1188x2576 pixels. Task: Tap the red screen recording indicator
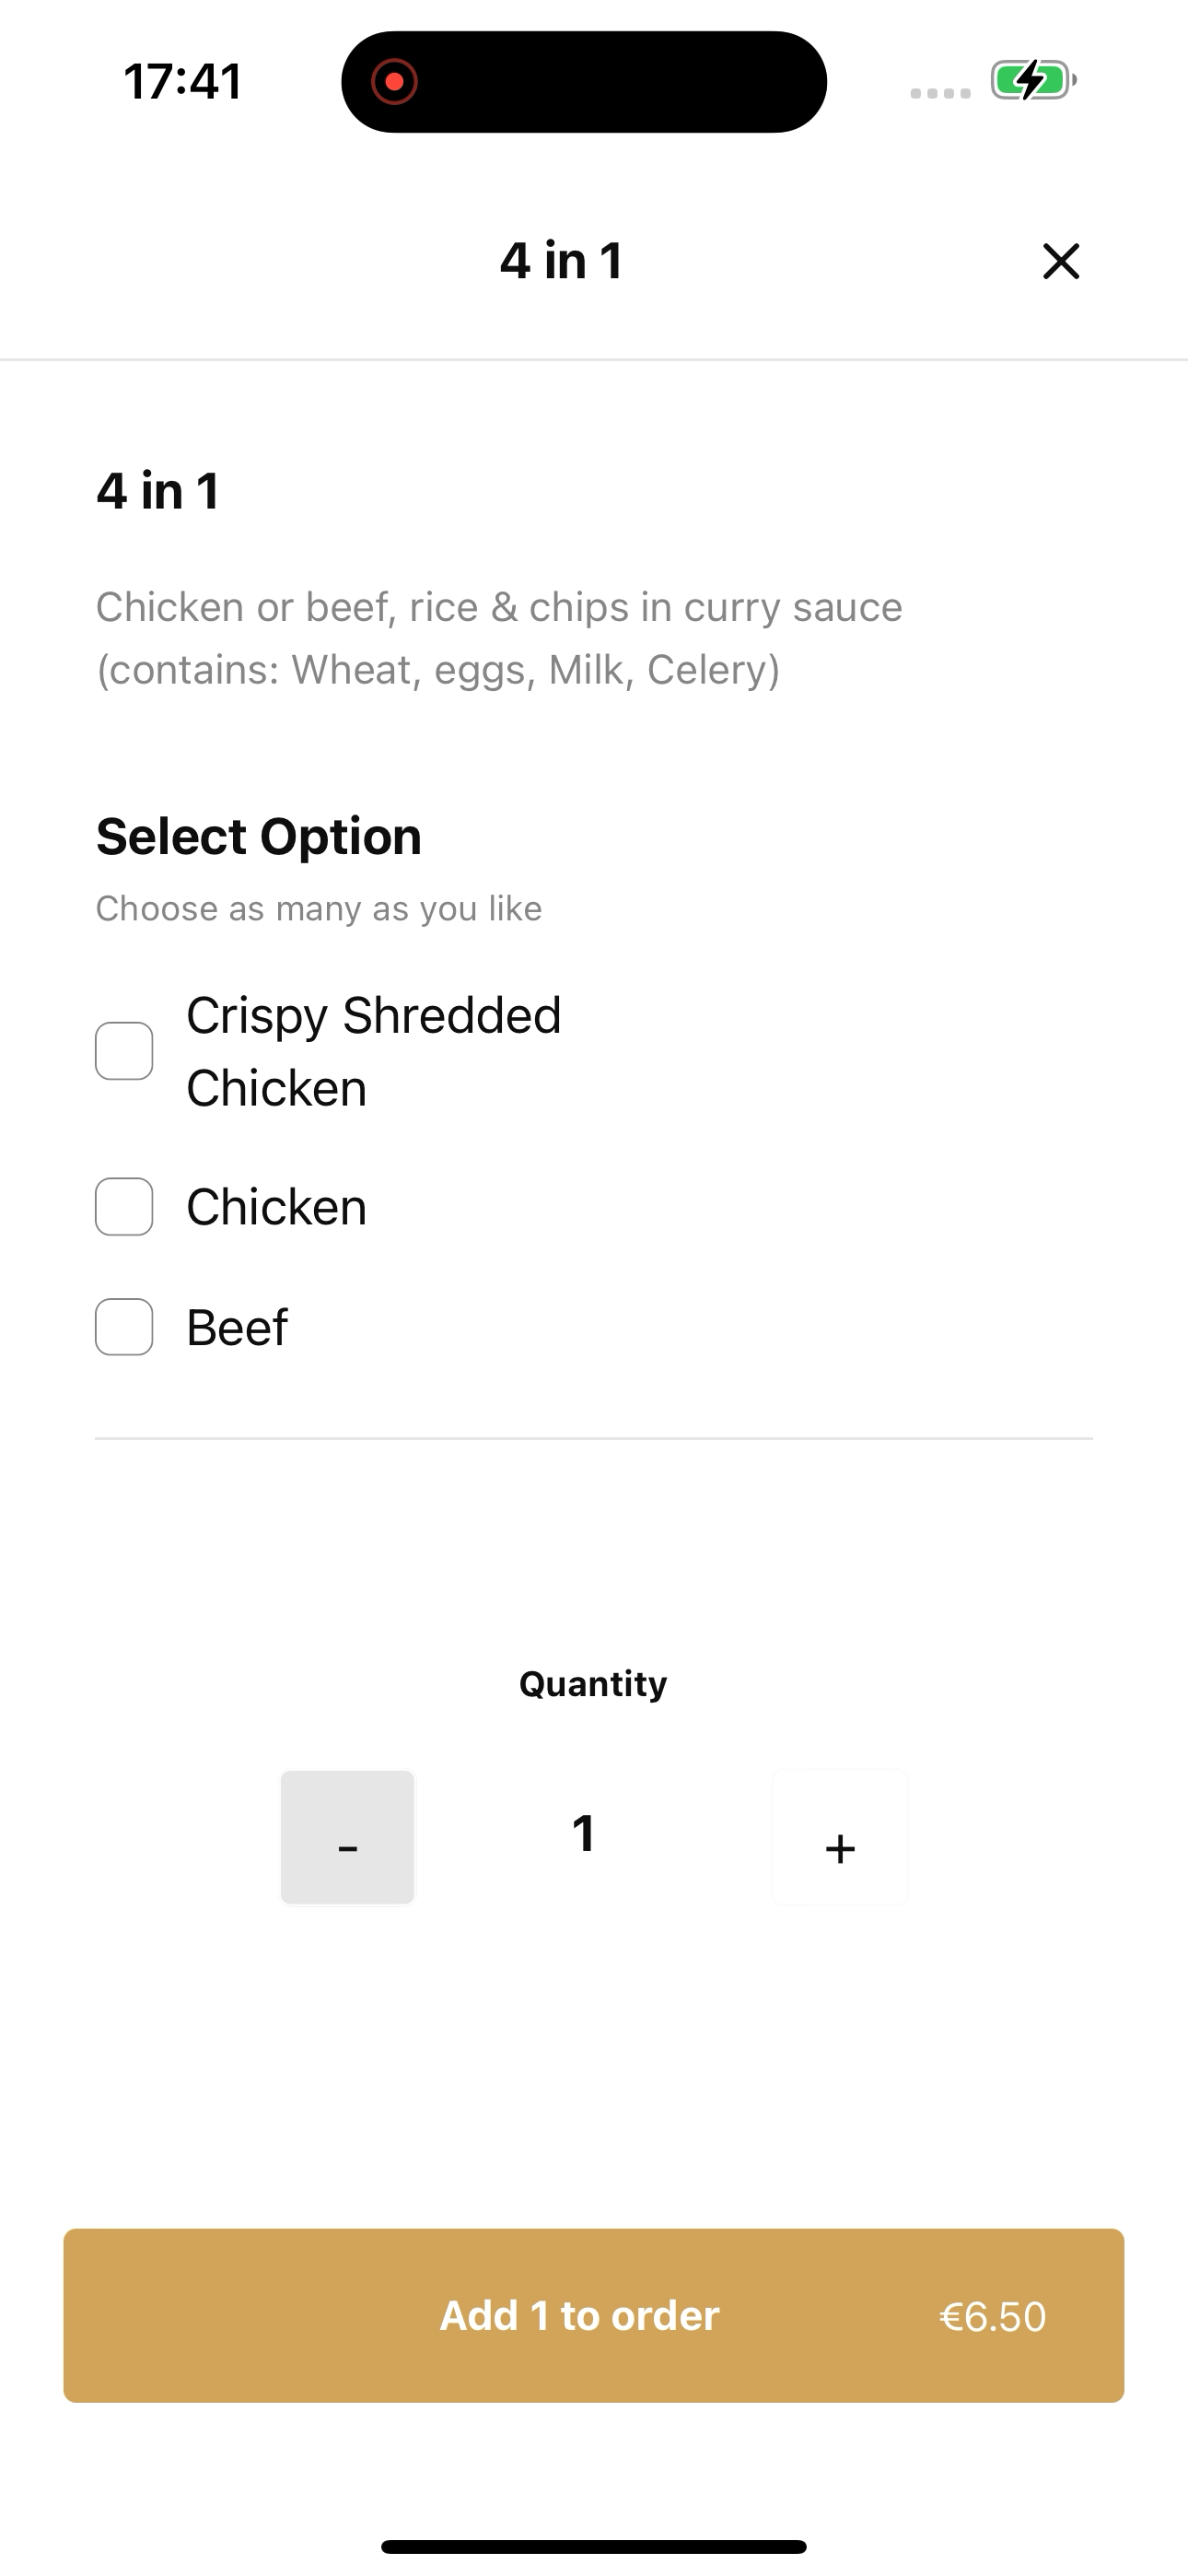(x=394, y=82)
